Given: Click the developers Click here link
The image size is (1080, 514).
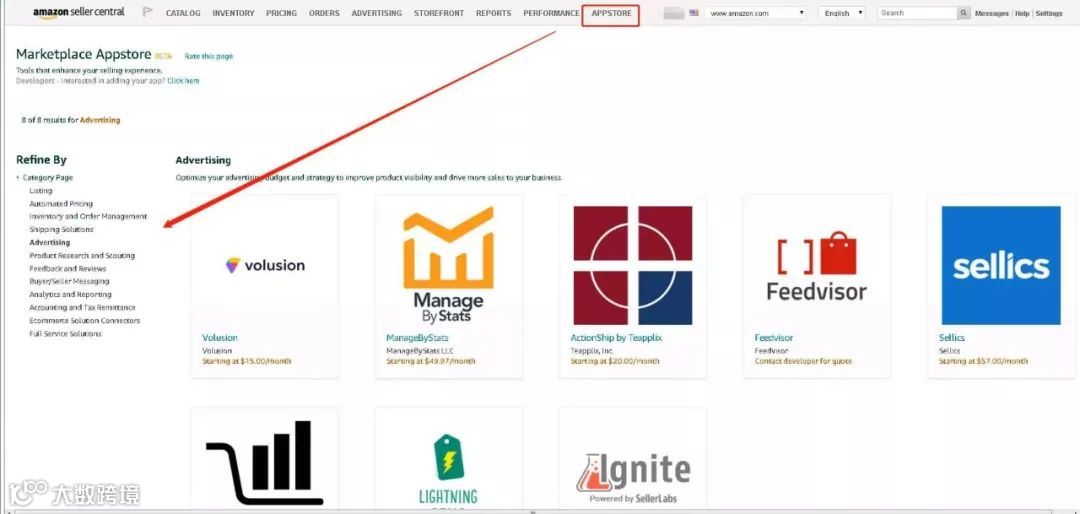Looking at the screenshot, I should [x=183, y=81].
